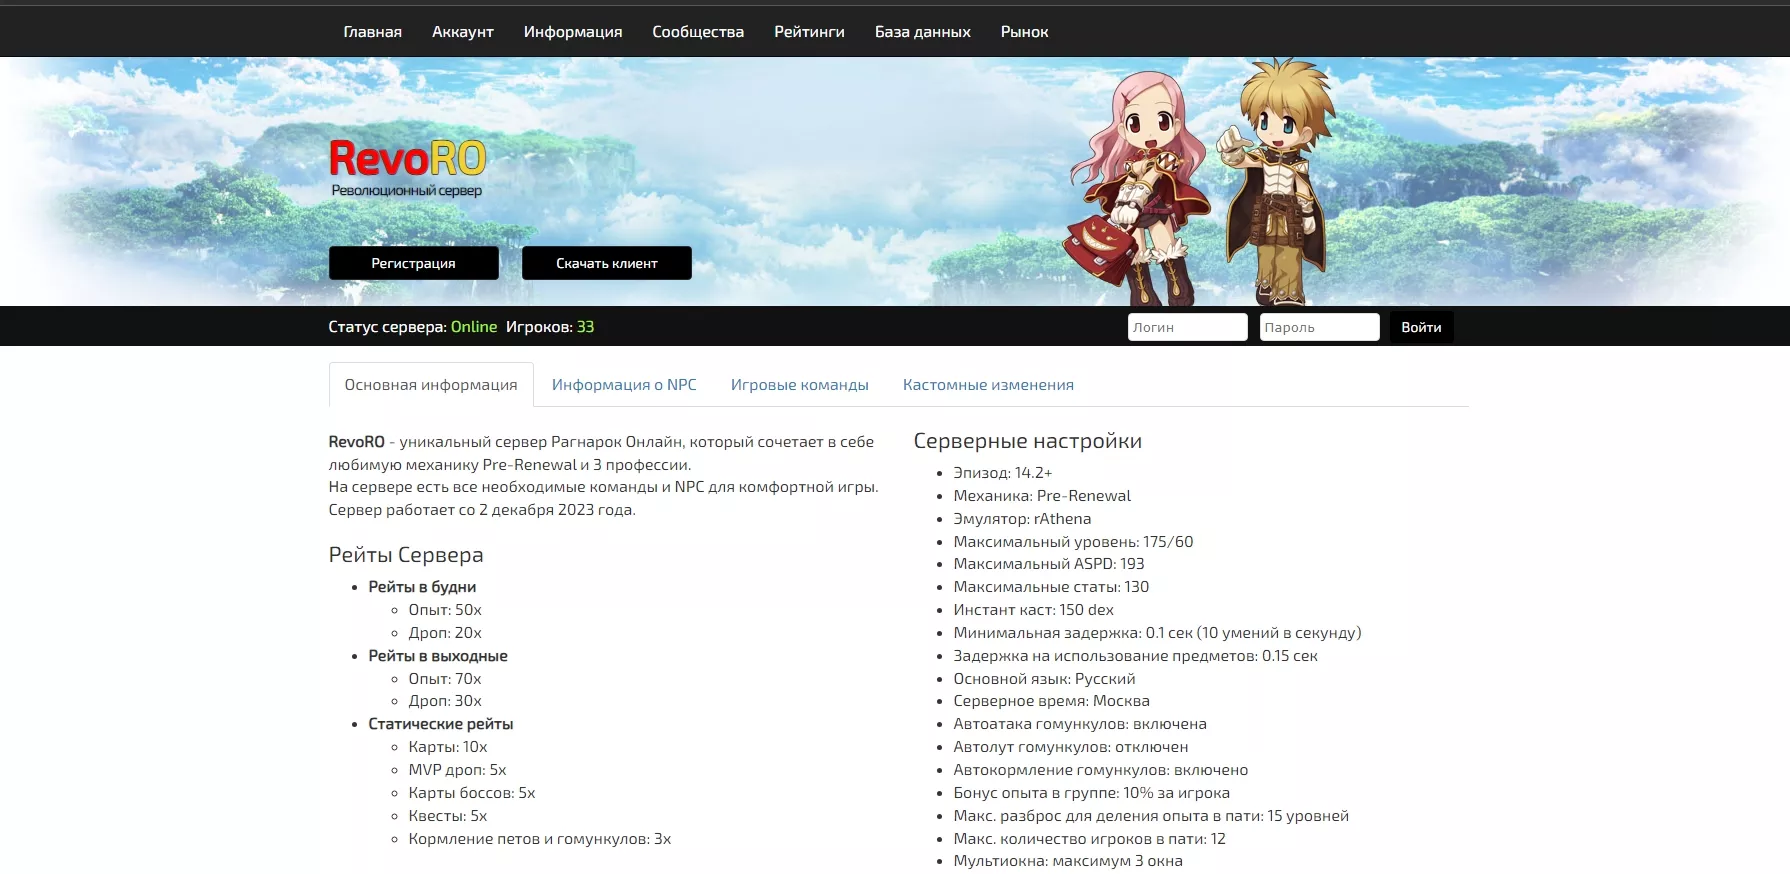Focus the Пароль input field
Viewport: 1790px width, 874px height.
pos(1319,327)
